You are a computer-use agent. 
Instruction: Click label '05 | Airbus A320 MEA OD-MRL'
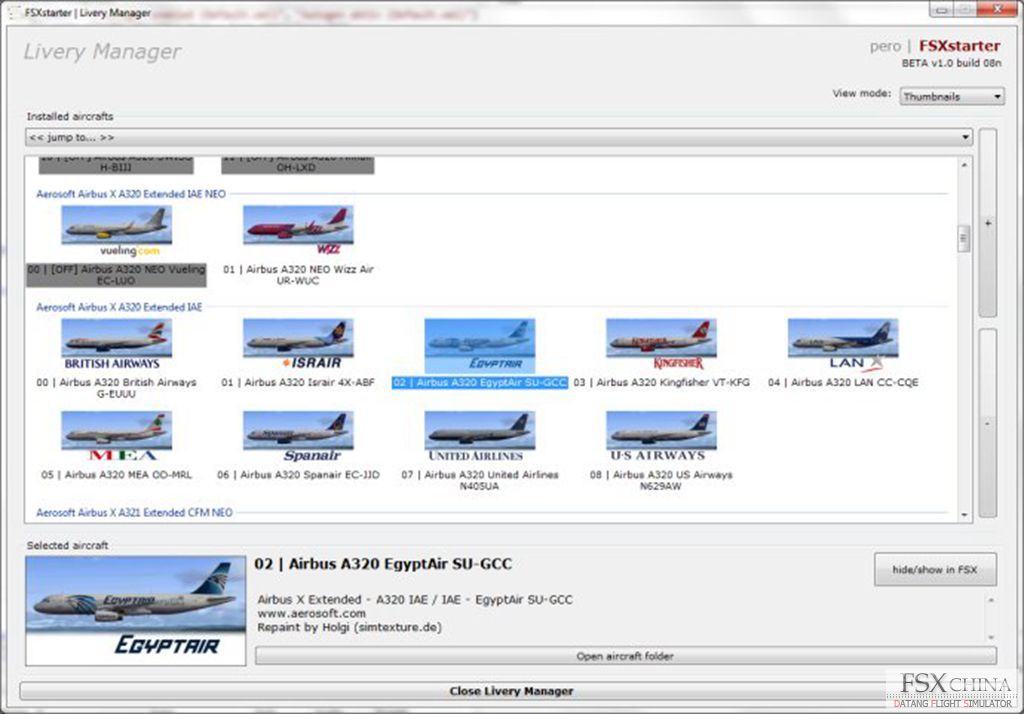coord(116,475)
